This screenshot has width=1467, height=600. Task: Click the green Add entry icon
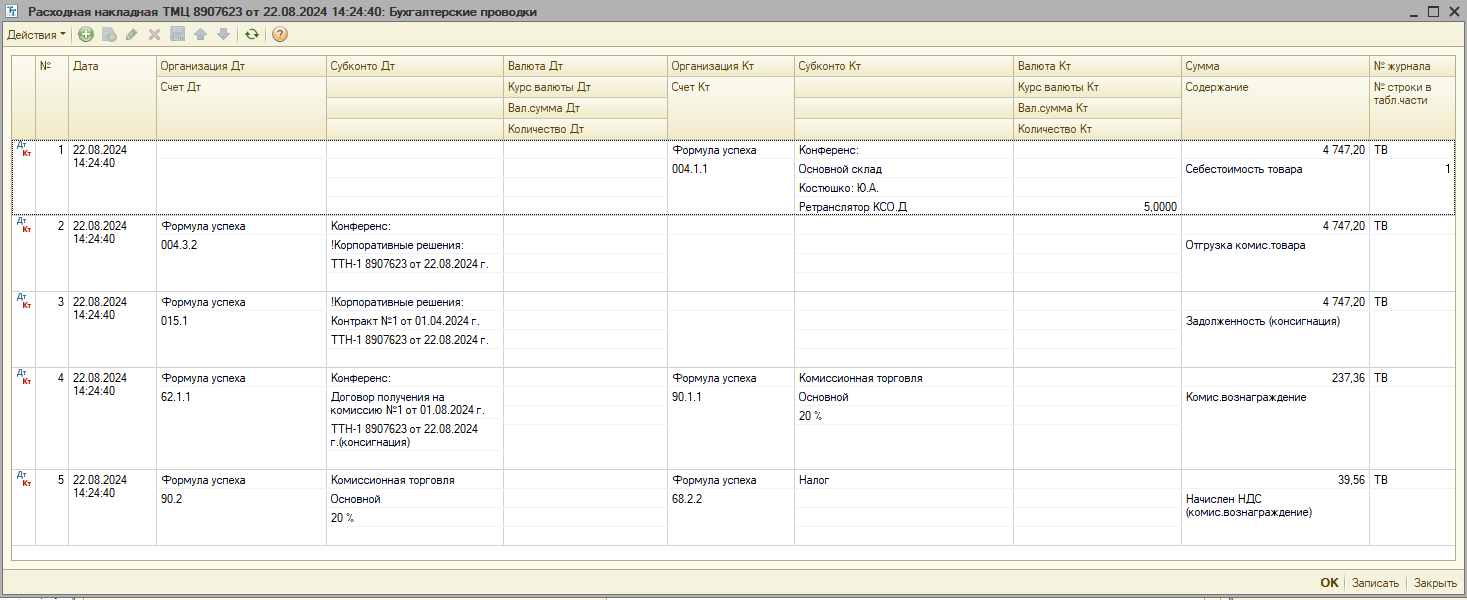click(86, 34)
